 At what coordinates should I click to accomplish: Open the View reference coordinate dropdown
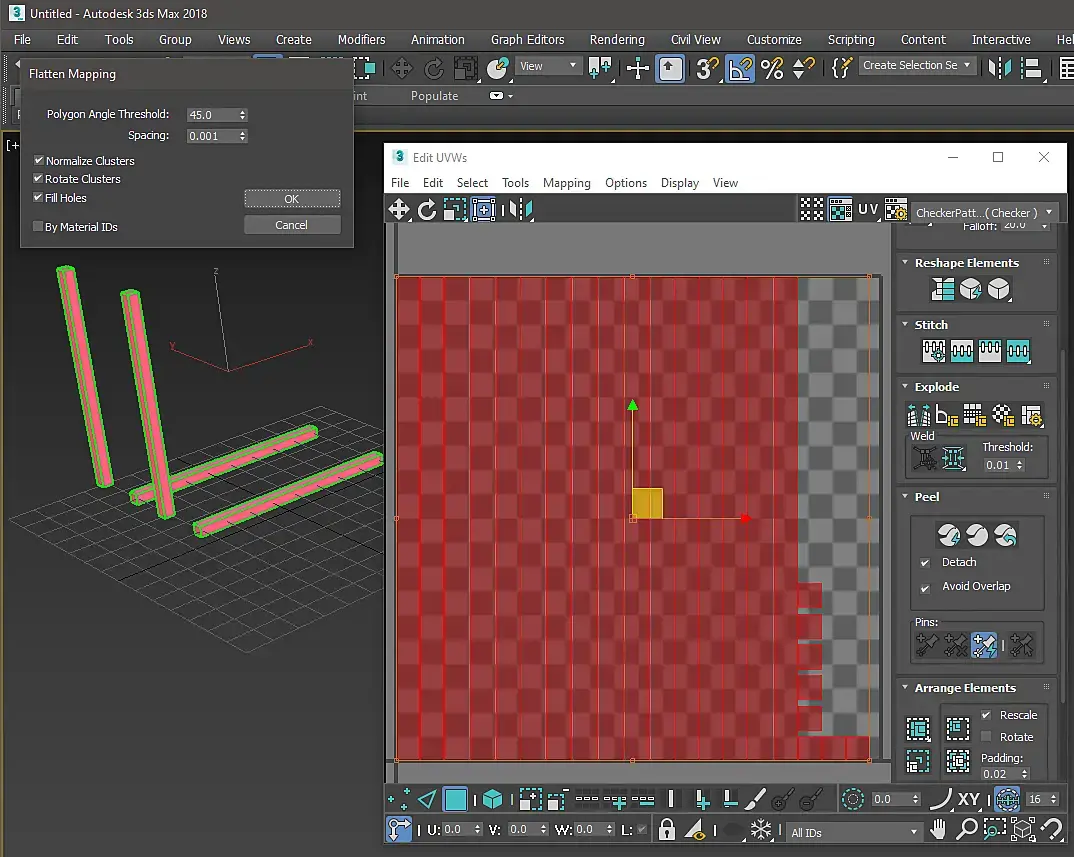[549, 66]
